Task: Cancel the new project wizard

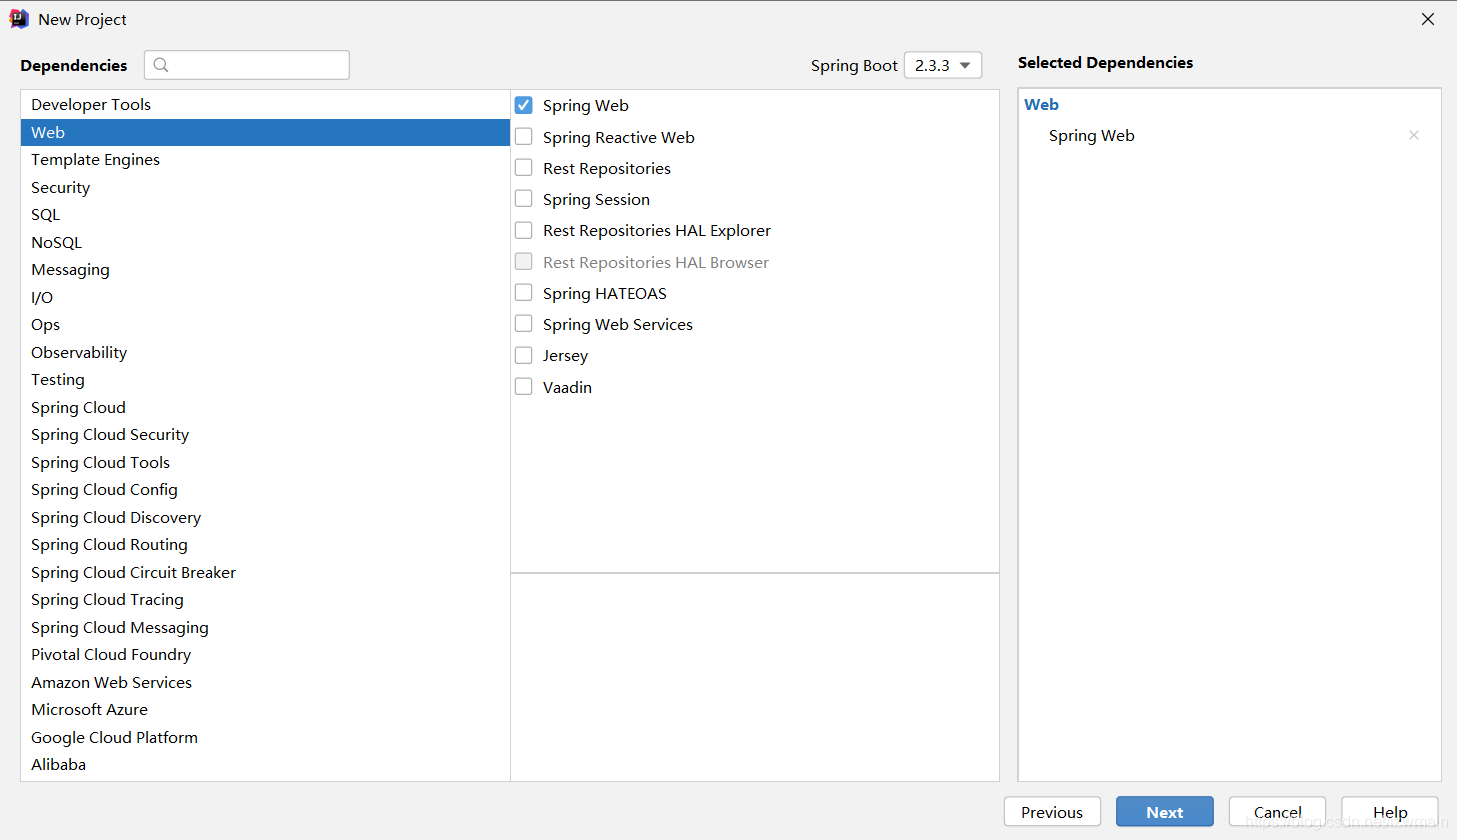Action: [x=1277, y=812]
